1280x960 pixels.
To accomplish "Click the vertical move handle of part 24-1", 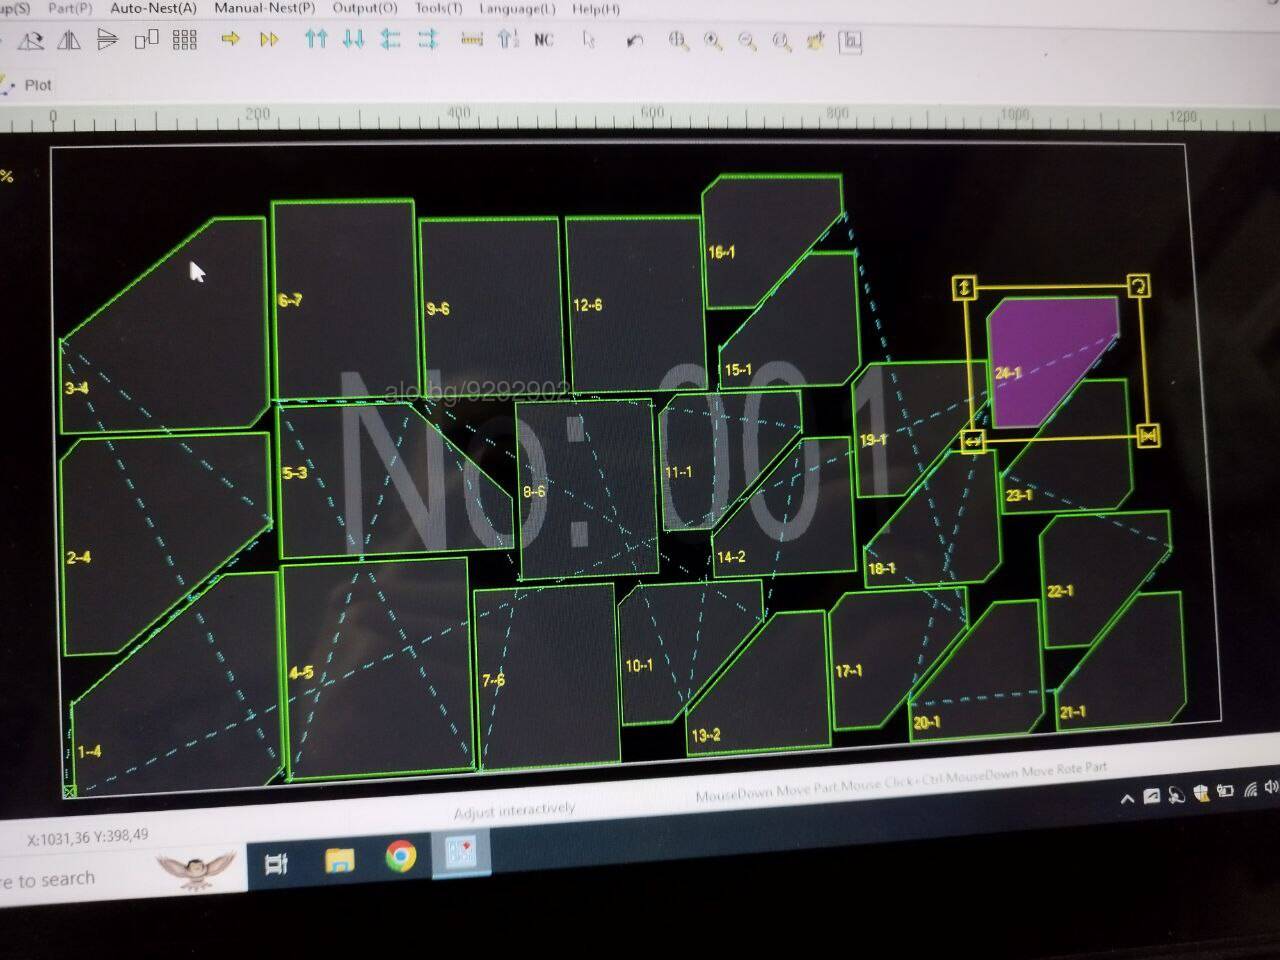I will [x=964, y=288].
